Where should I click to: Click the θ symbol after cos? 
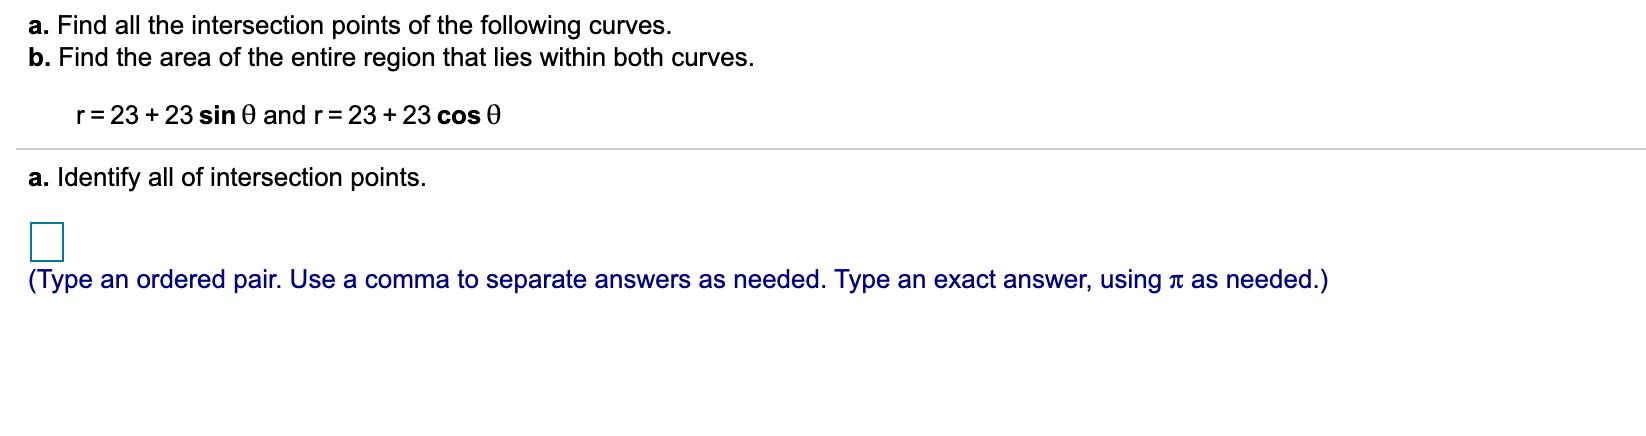pyautogui.click(x=492, y=115)
